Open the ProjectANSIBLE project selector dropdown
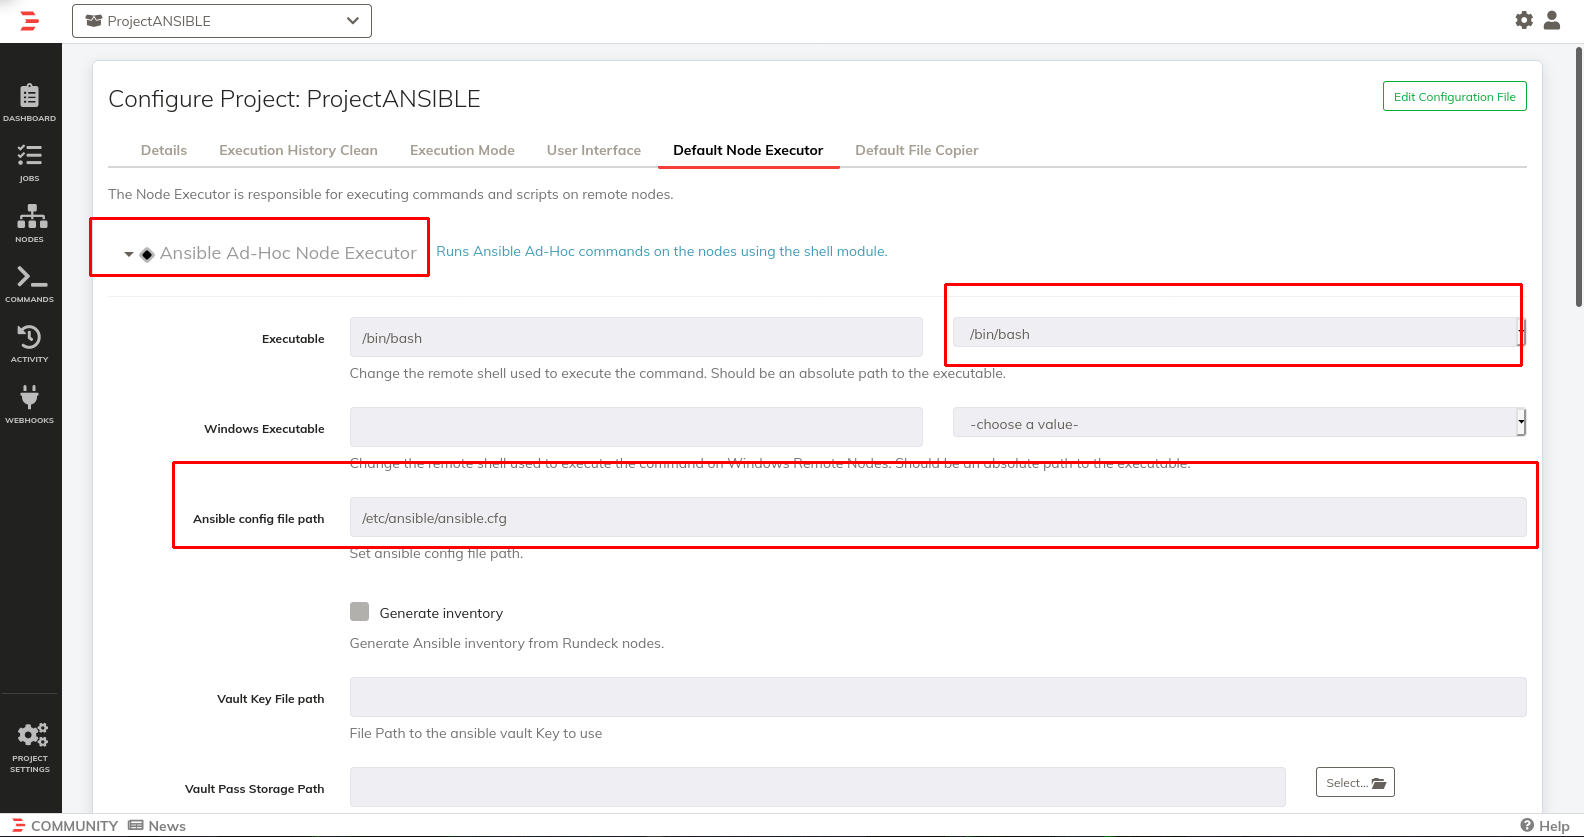 click(222, 21)
